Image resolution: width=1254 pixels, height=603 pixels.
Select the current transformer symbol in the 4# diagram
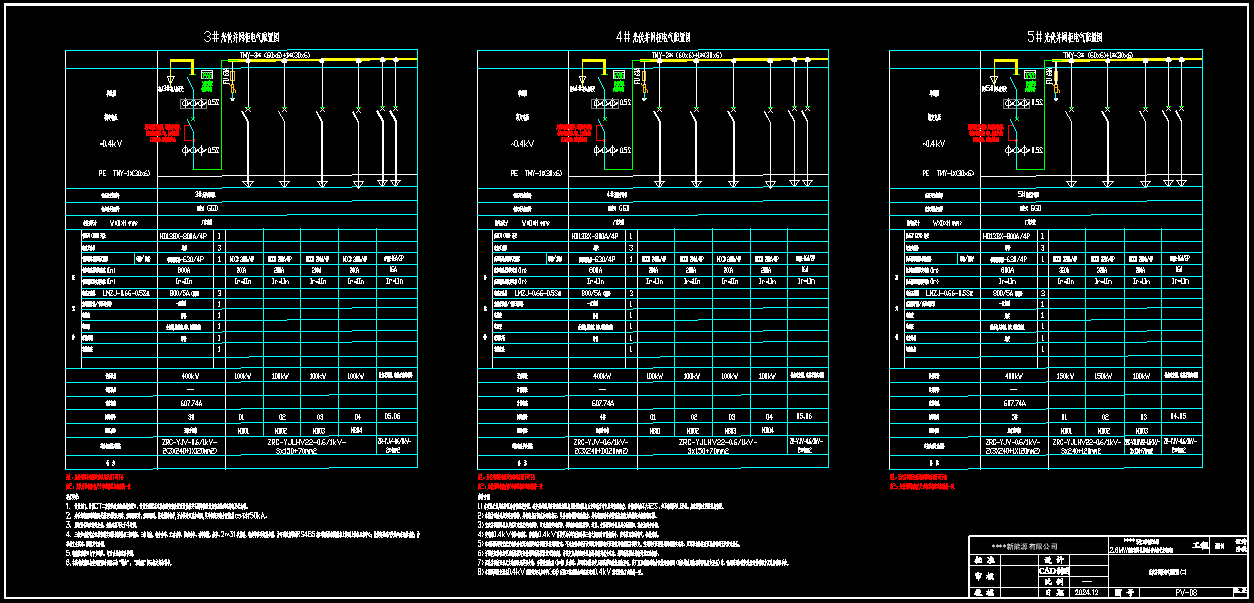point(606,103)
